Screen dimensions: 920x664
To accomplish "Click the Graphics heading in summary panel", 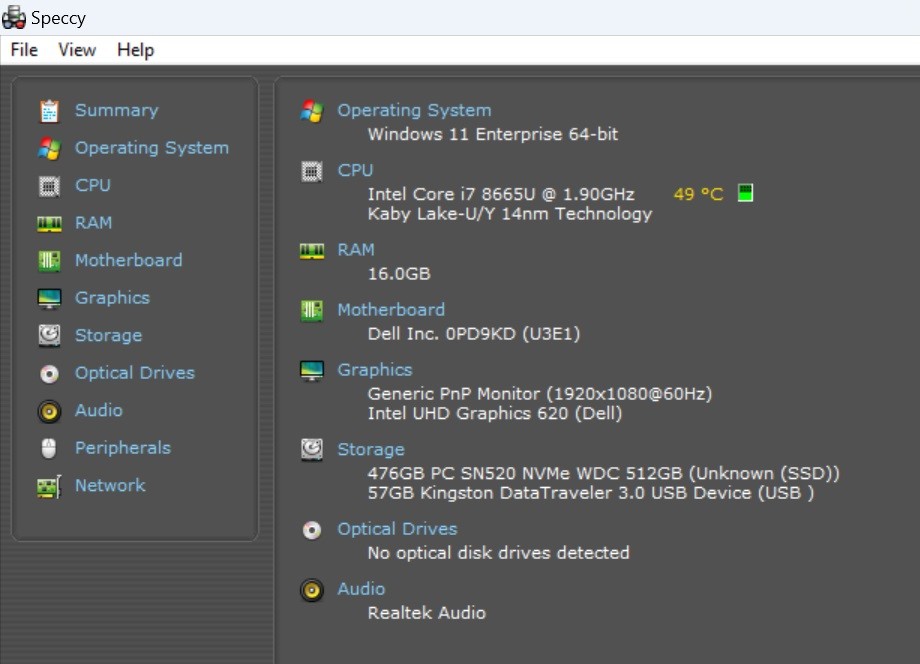I will (375, 370).
